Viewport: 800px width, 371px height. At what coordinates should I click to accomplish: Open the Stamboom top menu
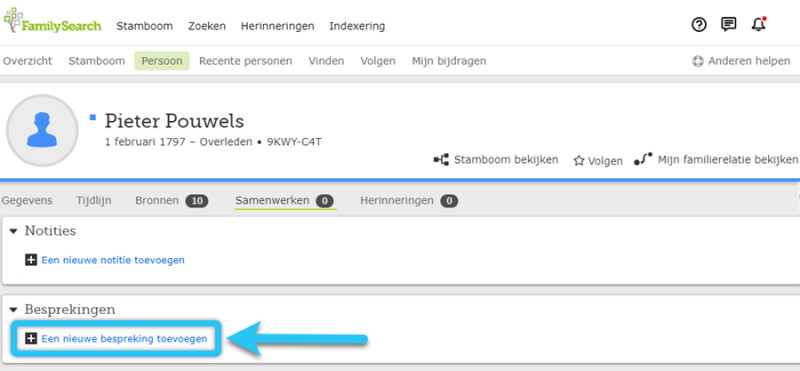pos(144,26)
